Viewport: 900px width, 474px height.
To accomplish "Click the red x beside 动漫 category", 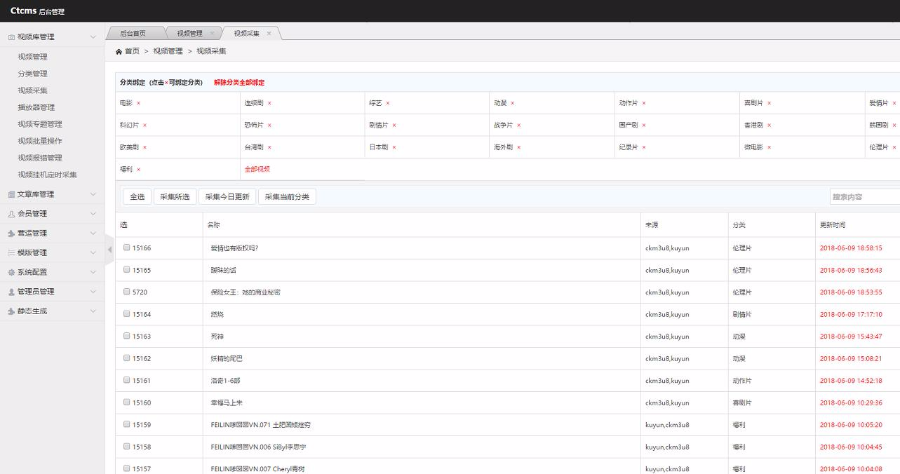I will pyautogui.click(x=513, y=103).
